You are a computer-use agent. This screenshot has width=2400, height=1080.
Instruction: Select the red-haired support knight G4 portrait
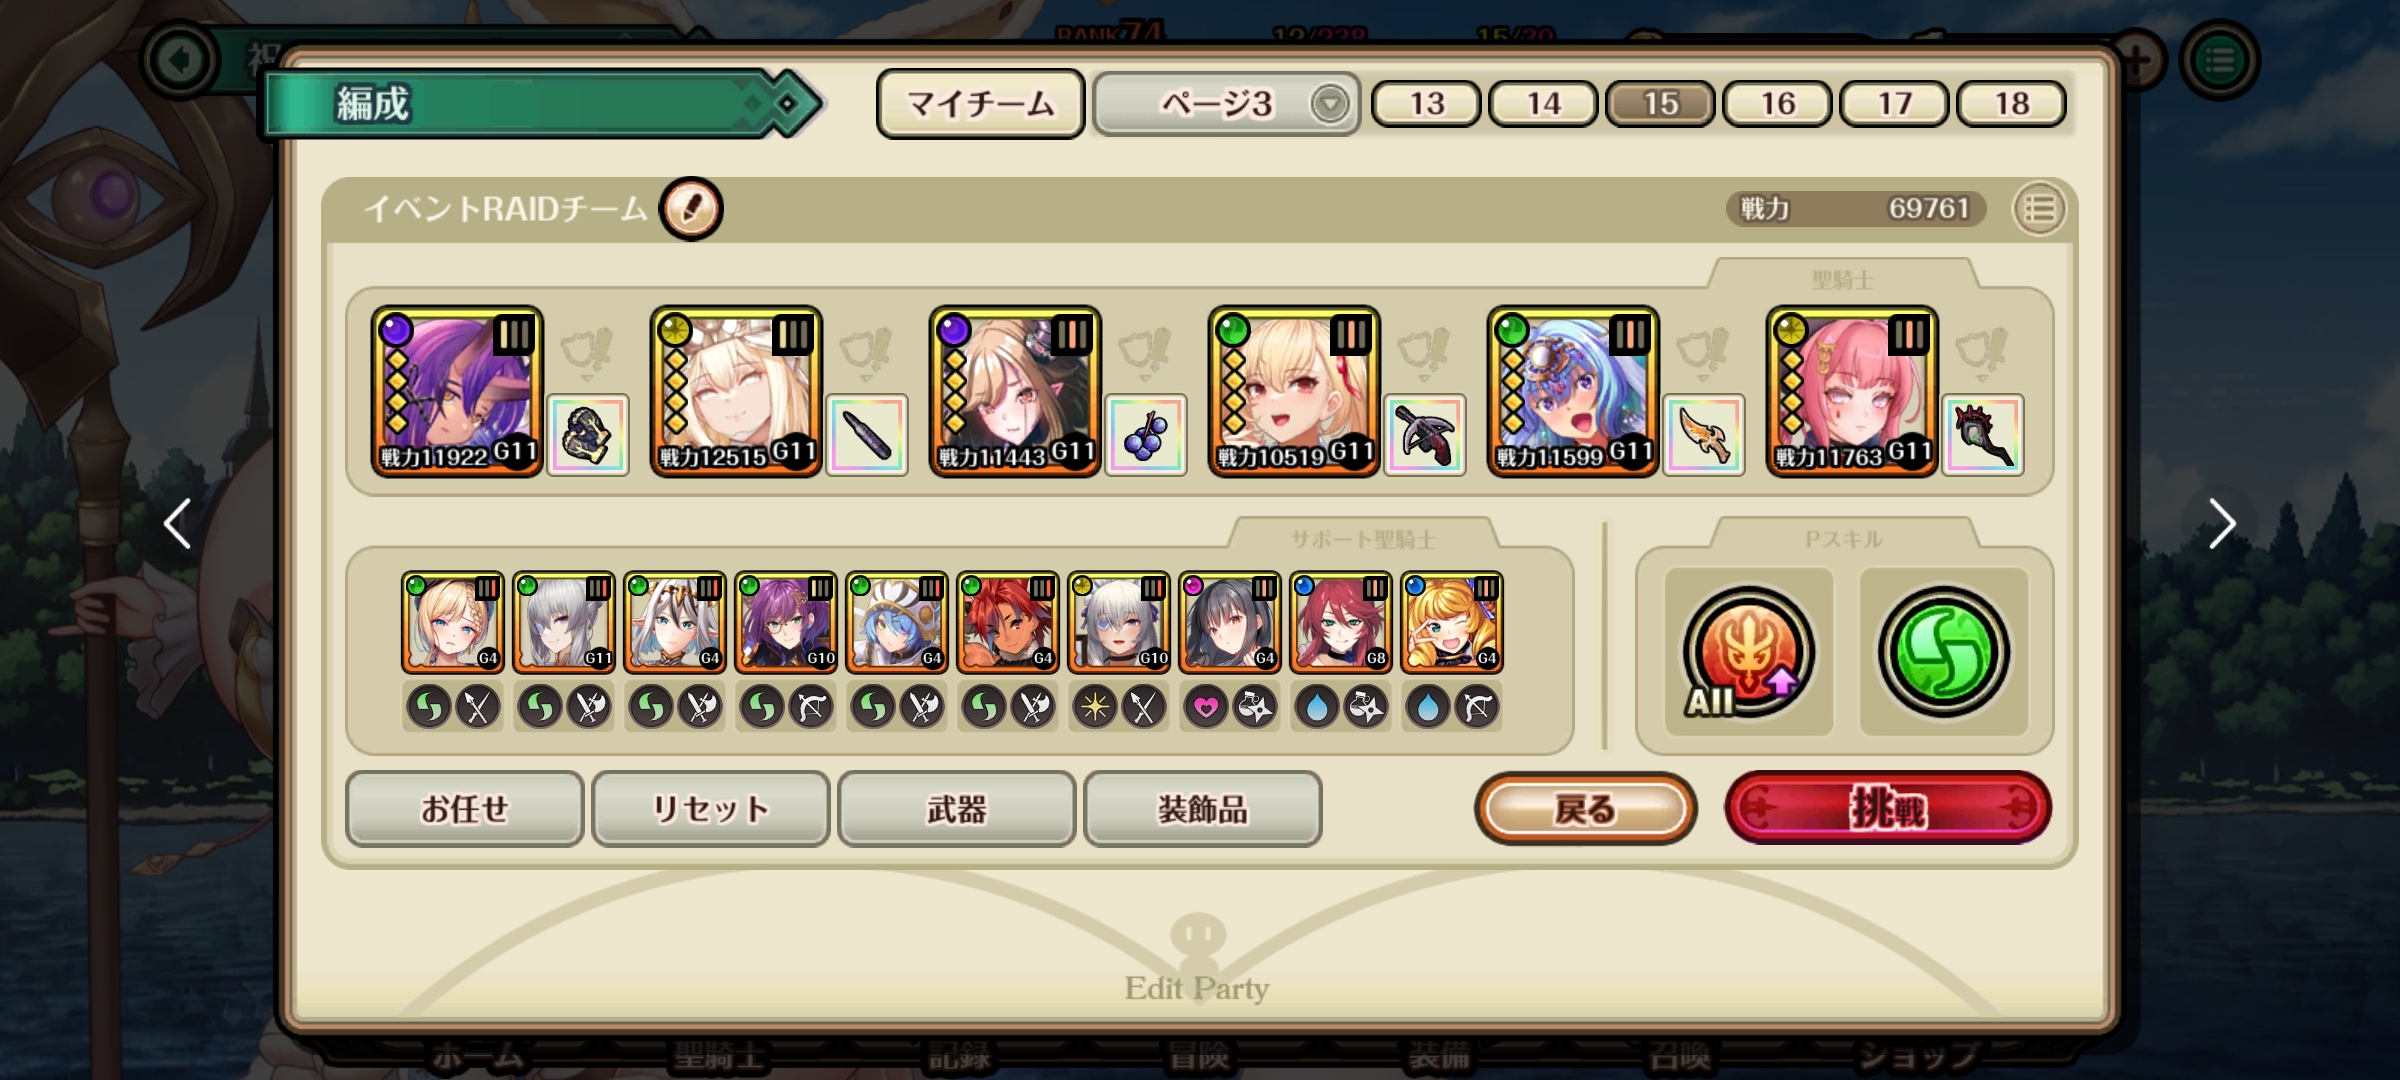coord(1007,621)
